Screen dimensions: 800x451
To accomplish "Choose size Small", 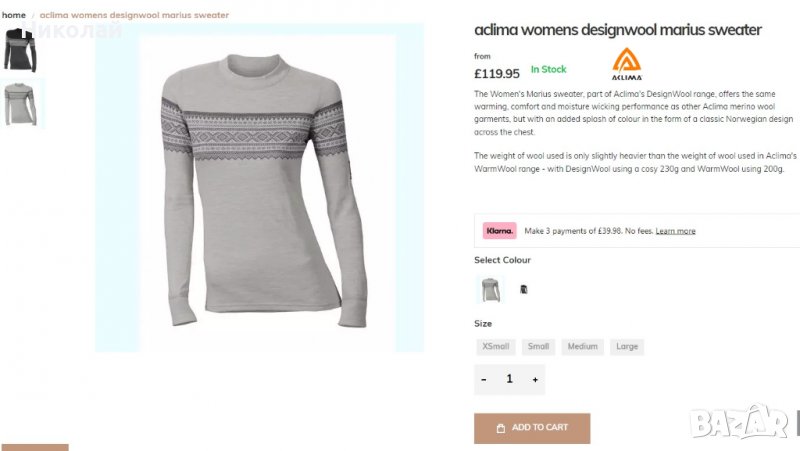I will pyautogui.click(x=539, y=347).
